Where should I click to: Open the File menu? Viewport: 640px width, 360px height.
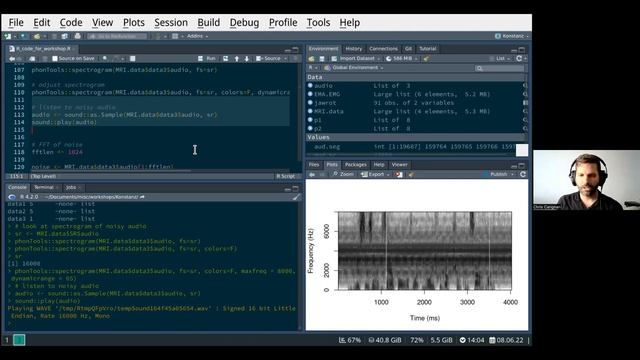[x=16, y=23]
